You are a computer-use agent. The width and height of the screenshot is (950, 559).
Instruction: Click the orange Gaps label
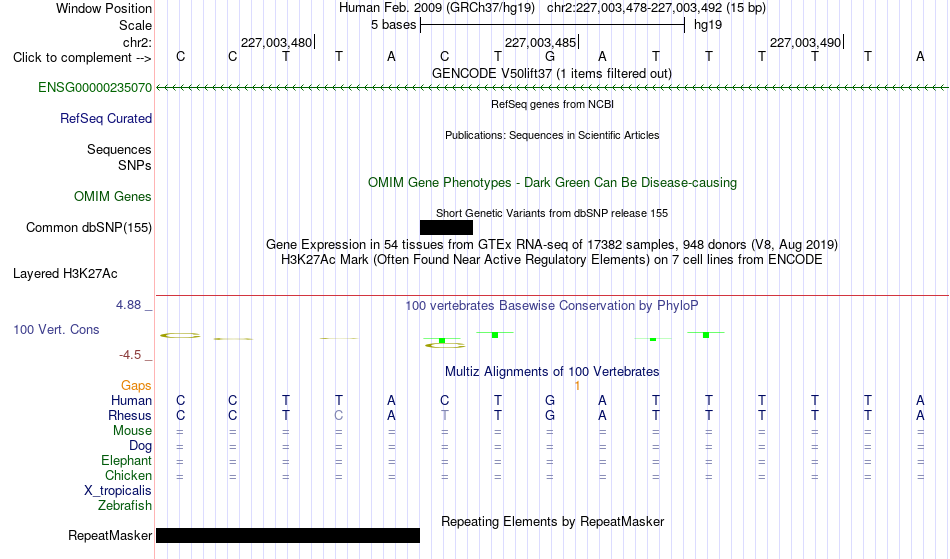tap(136, 386)
